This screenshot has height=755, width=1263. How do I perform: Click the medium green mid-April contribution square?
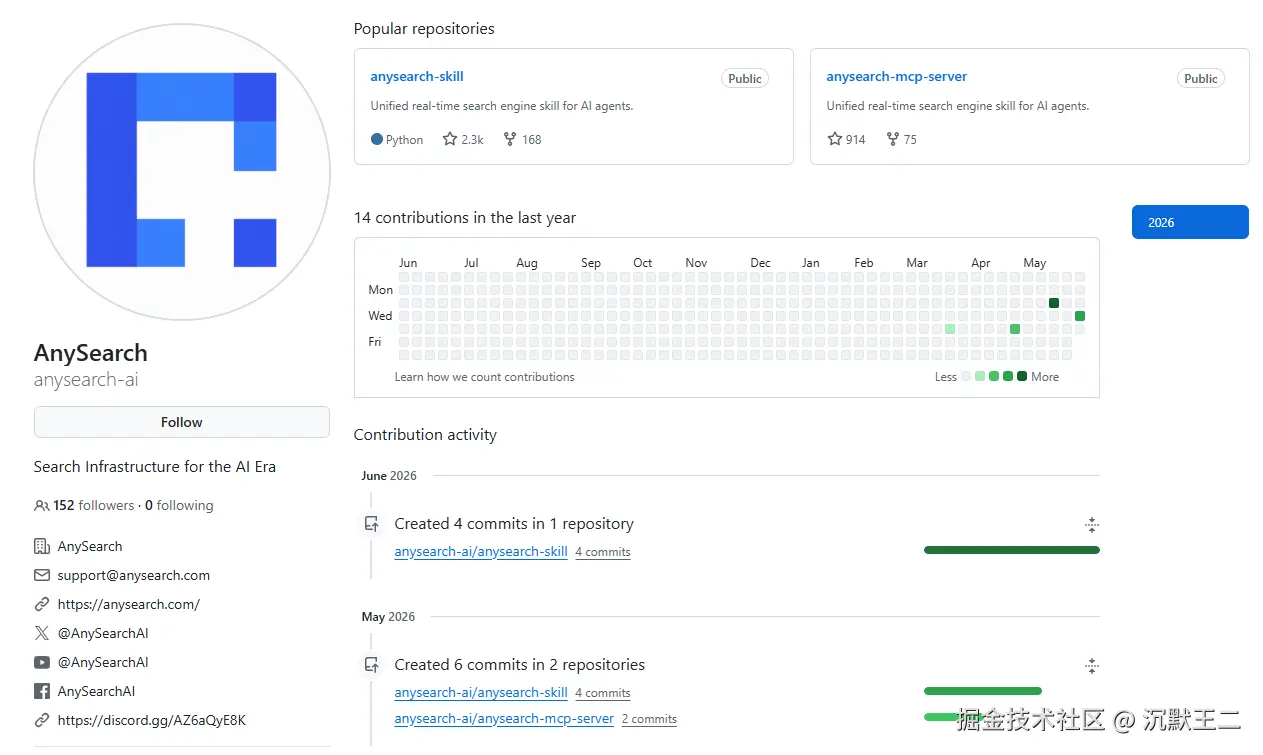(x=1015, y=329)
